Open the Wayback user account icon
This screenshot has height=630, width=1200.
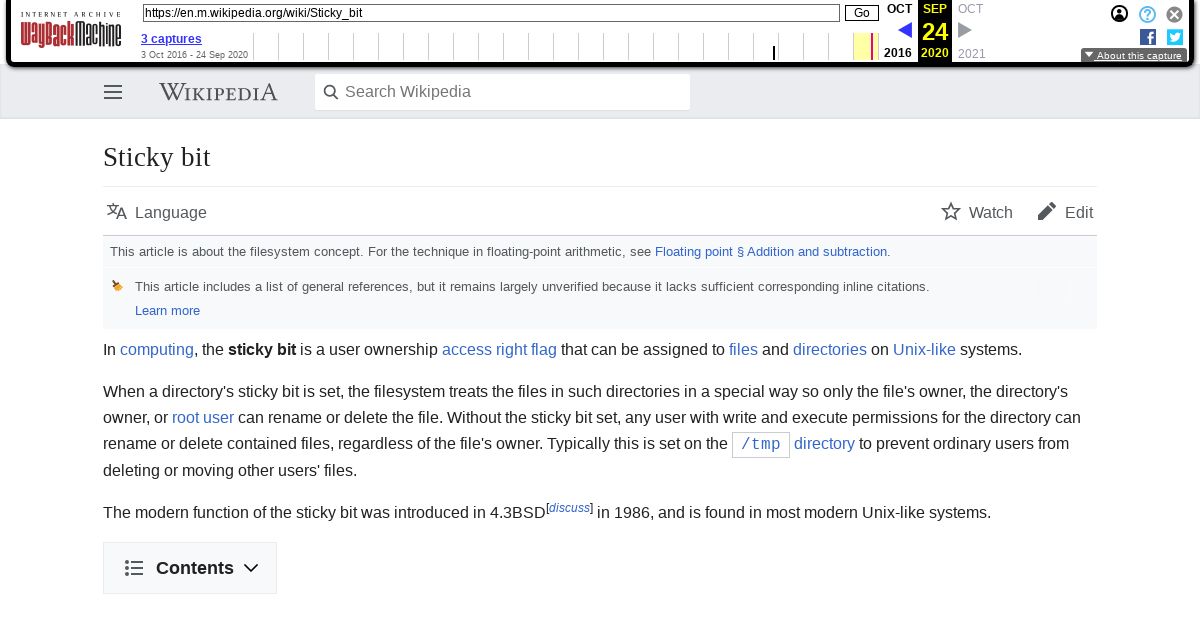(1120, 14)
